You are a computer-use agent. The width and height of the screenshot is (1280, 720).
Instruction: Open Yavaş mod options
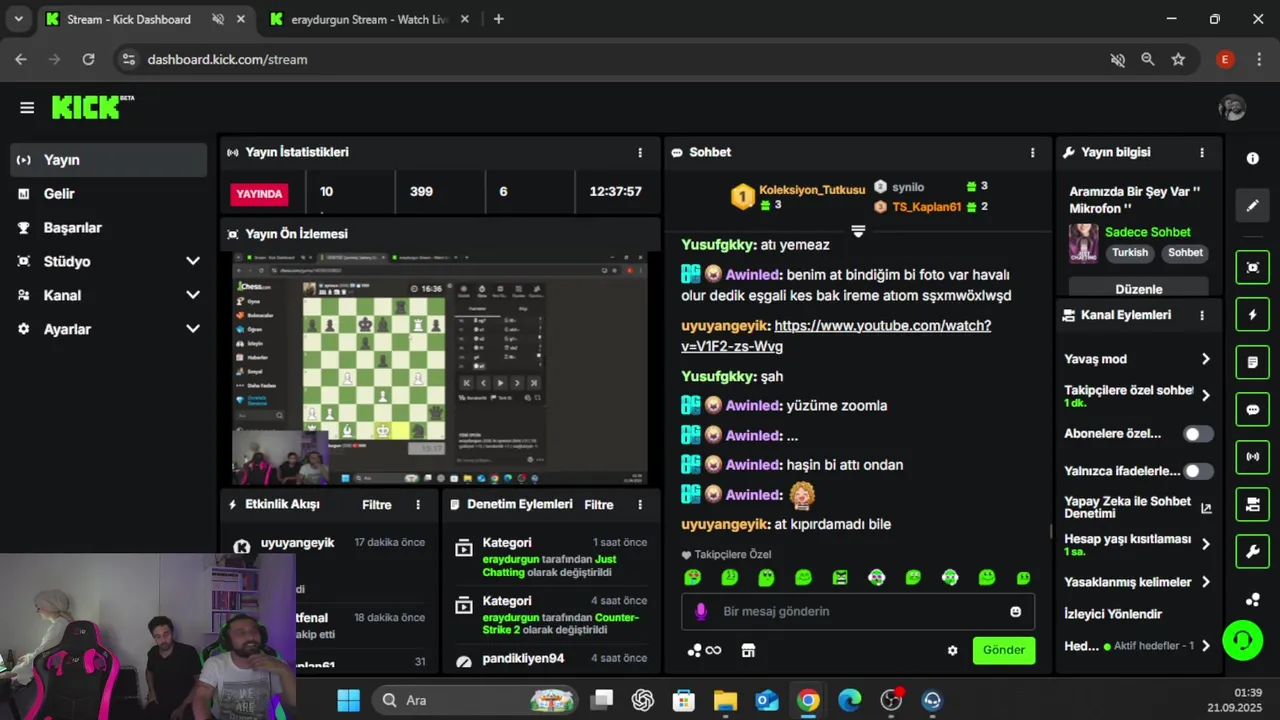(x=1138, y=359)
